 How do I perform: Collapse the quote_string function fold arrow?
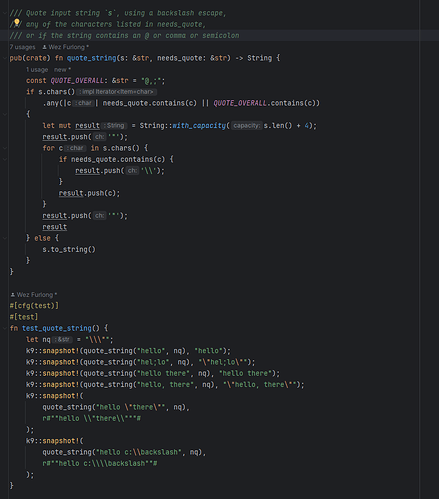click(5, 58)
